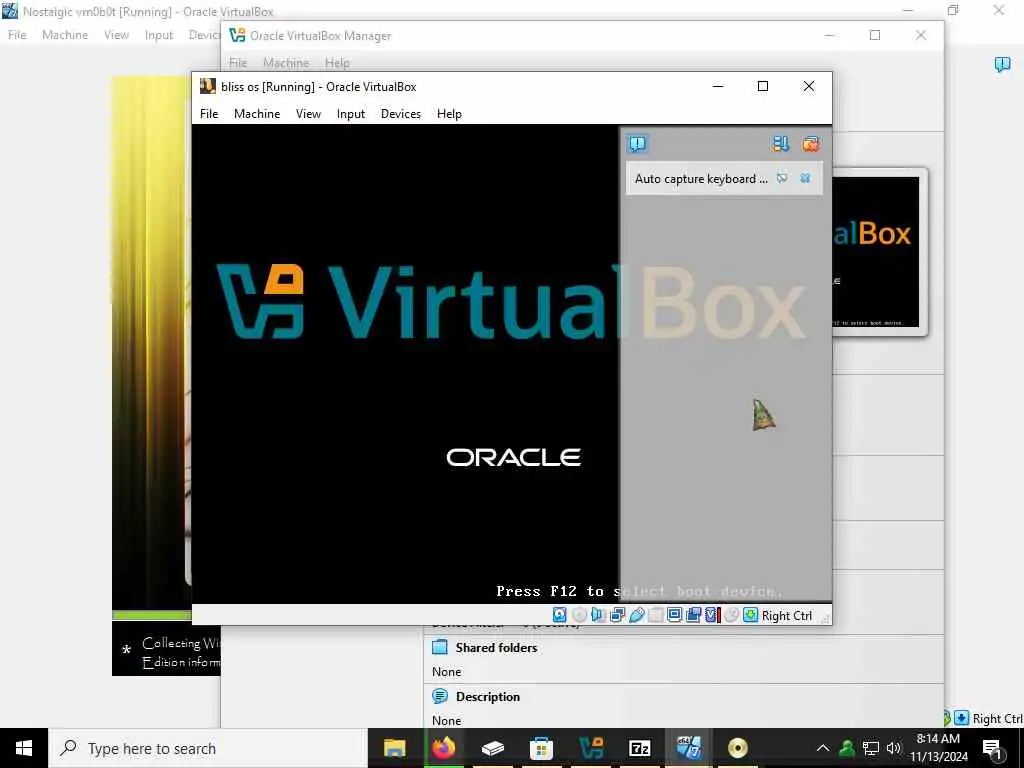
Task: Open 7-Zip from the taskbar
Action: point(639,748)
